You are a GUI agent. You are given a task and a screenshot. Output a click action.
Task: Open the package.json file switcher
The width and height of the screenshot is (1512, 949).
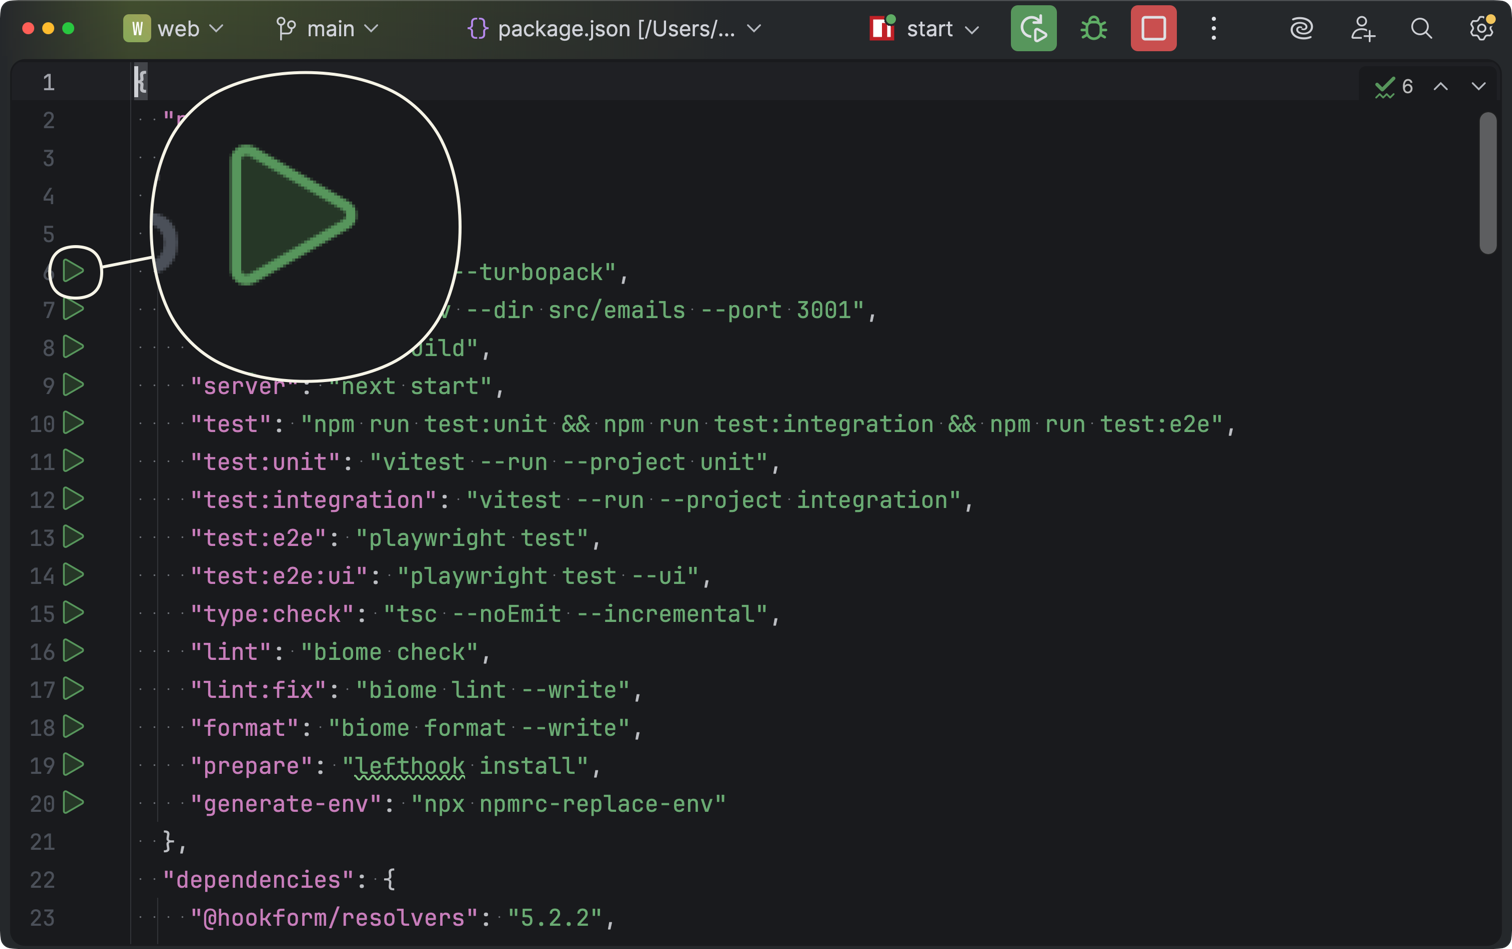click(x=614, y=29)
